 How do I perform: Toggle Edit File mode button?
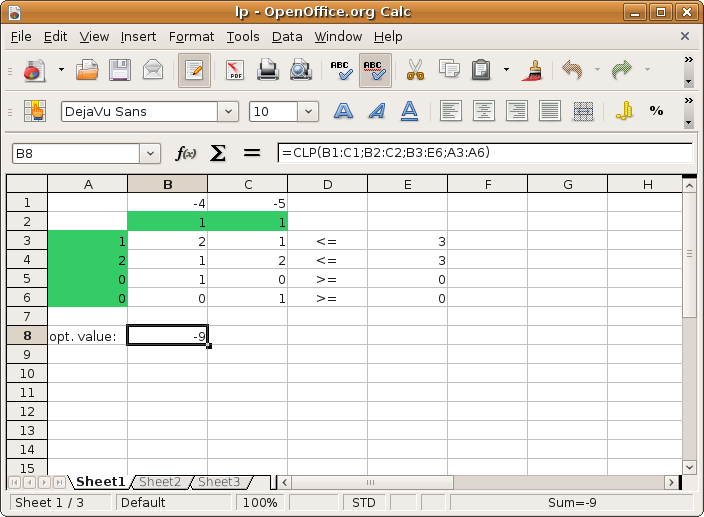click(194, 70)
